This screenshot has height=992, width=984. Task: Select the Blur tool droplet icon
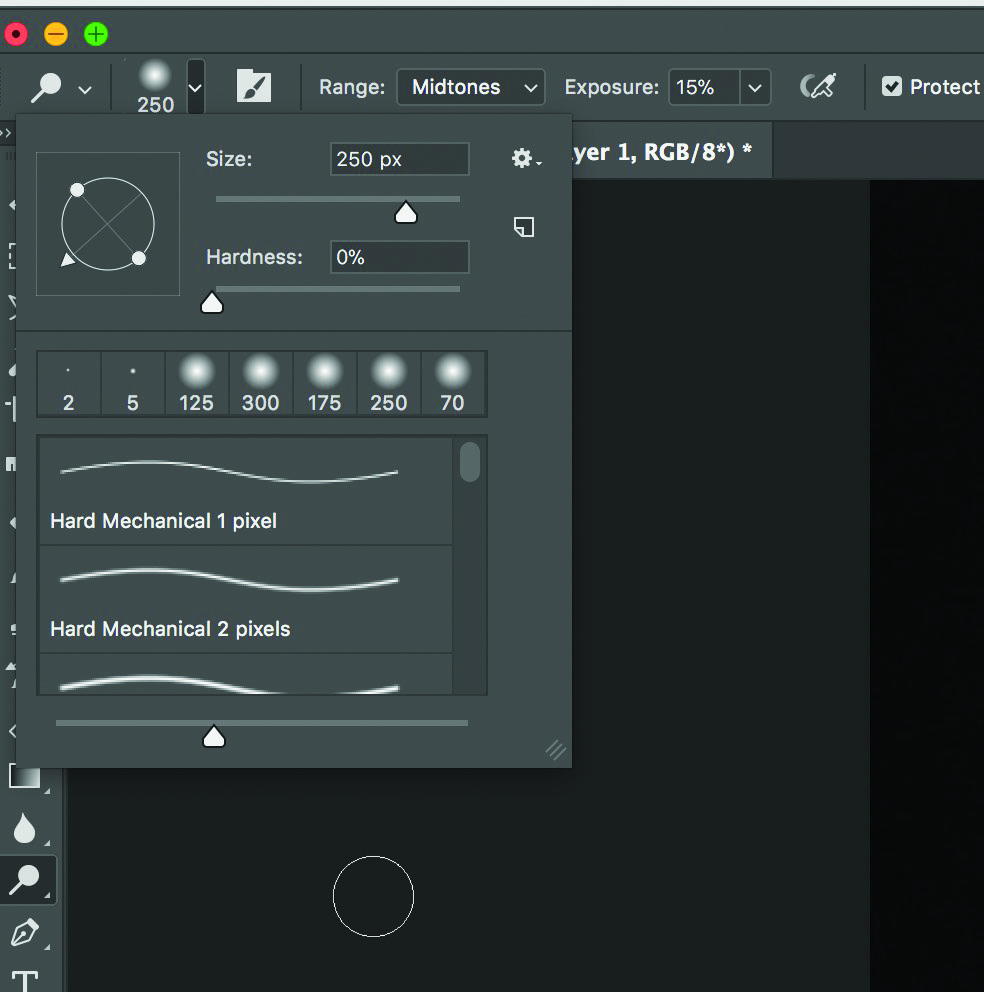24,828
